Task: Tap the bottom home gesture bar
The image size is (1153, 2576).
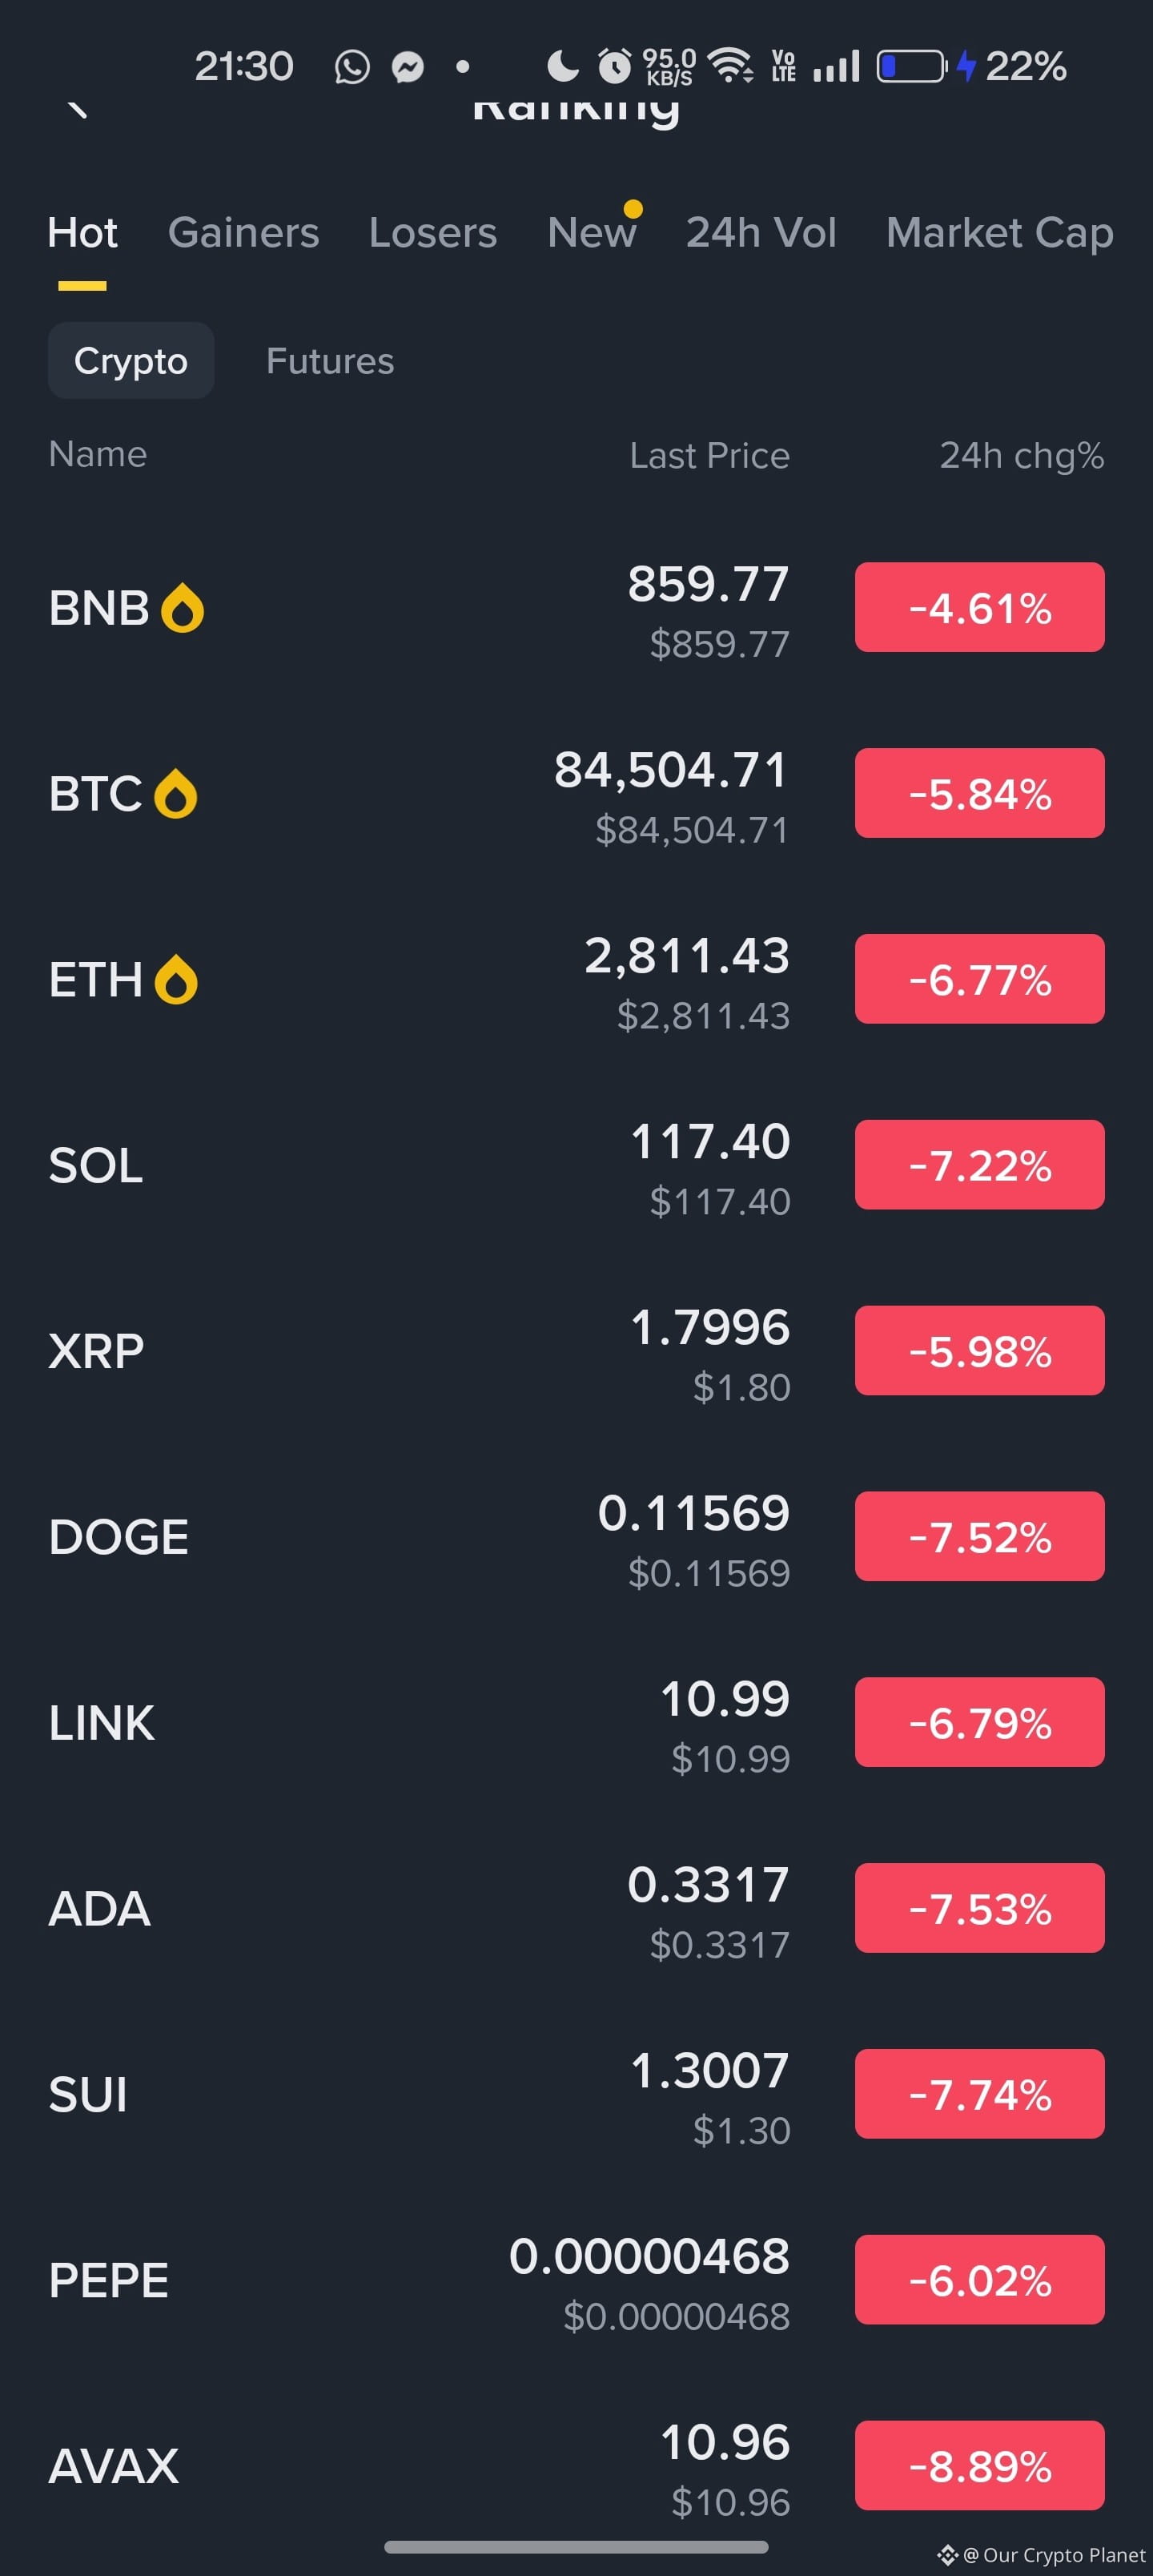Action: (x=576, y=2547)
